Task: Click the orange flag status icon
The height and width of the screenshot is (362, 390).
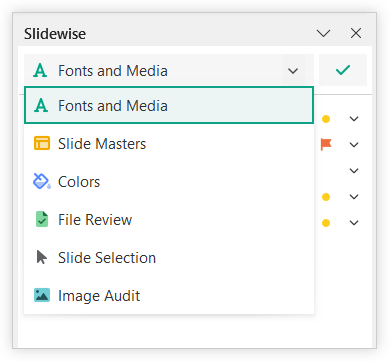Action: pyautogui.click(x=326, y=144)
